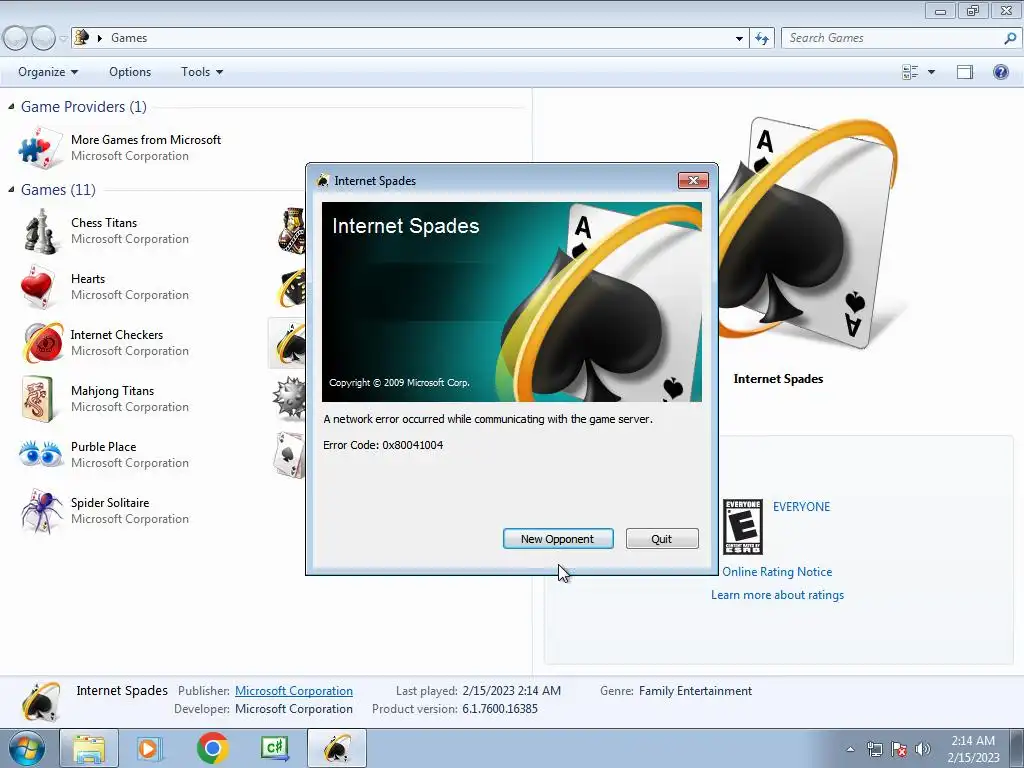Image resolution: width=1024 pixels, height=768 pixels.
Task: Select the Internet Checkers icon
Action: 42,342
